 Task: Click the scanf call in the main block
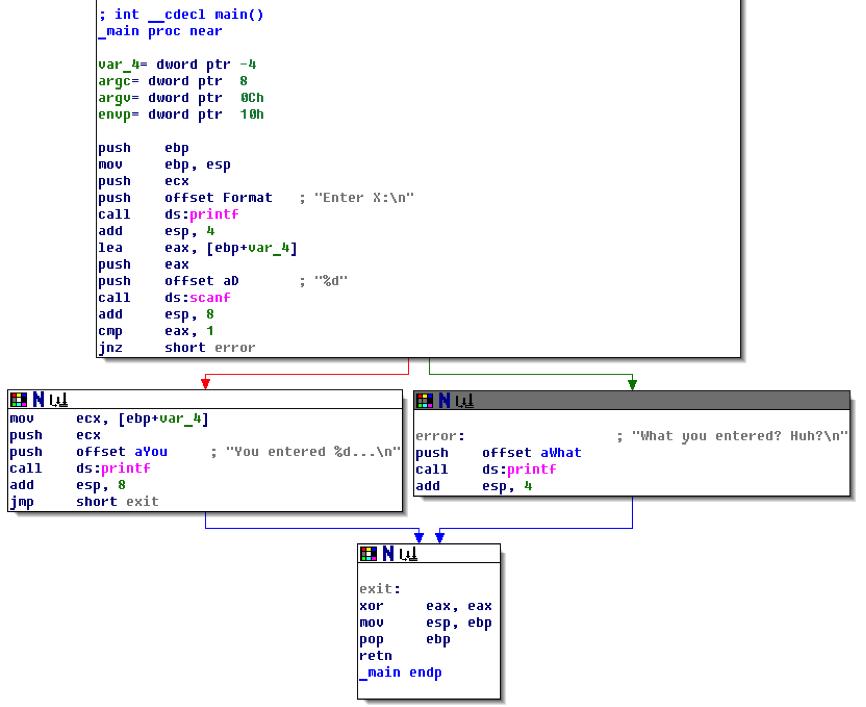point(198,298)
